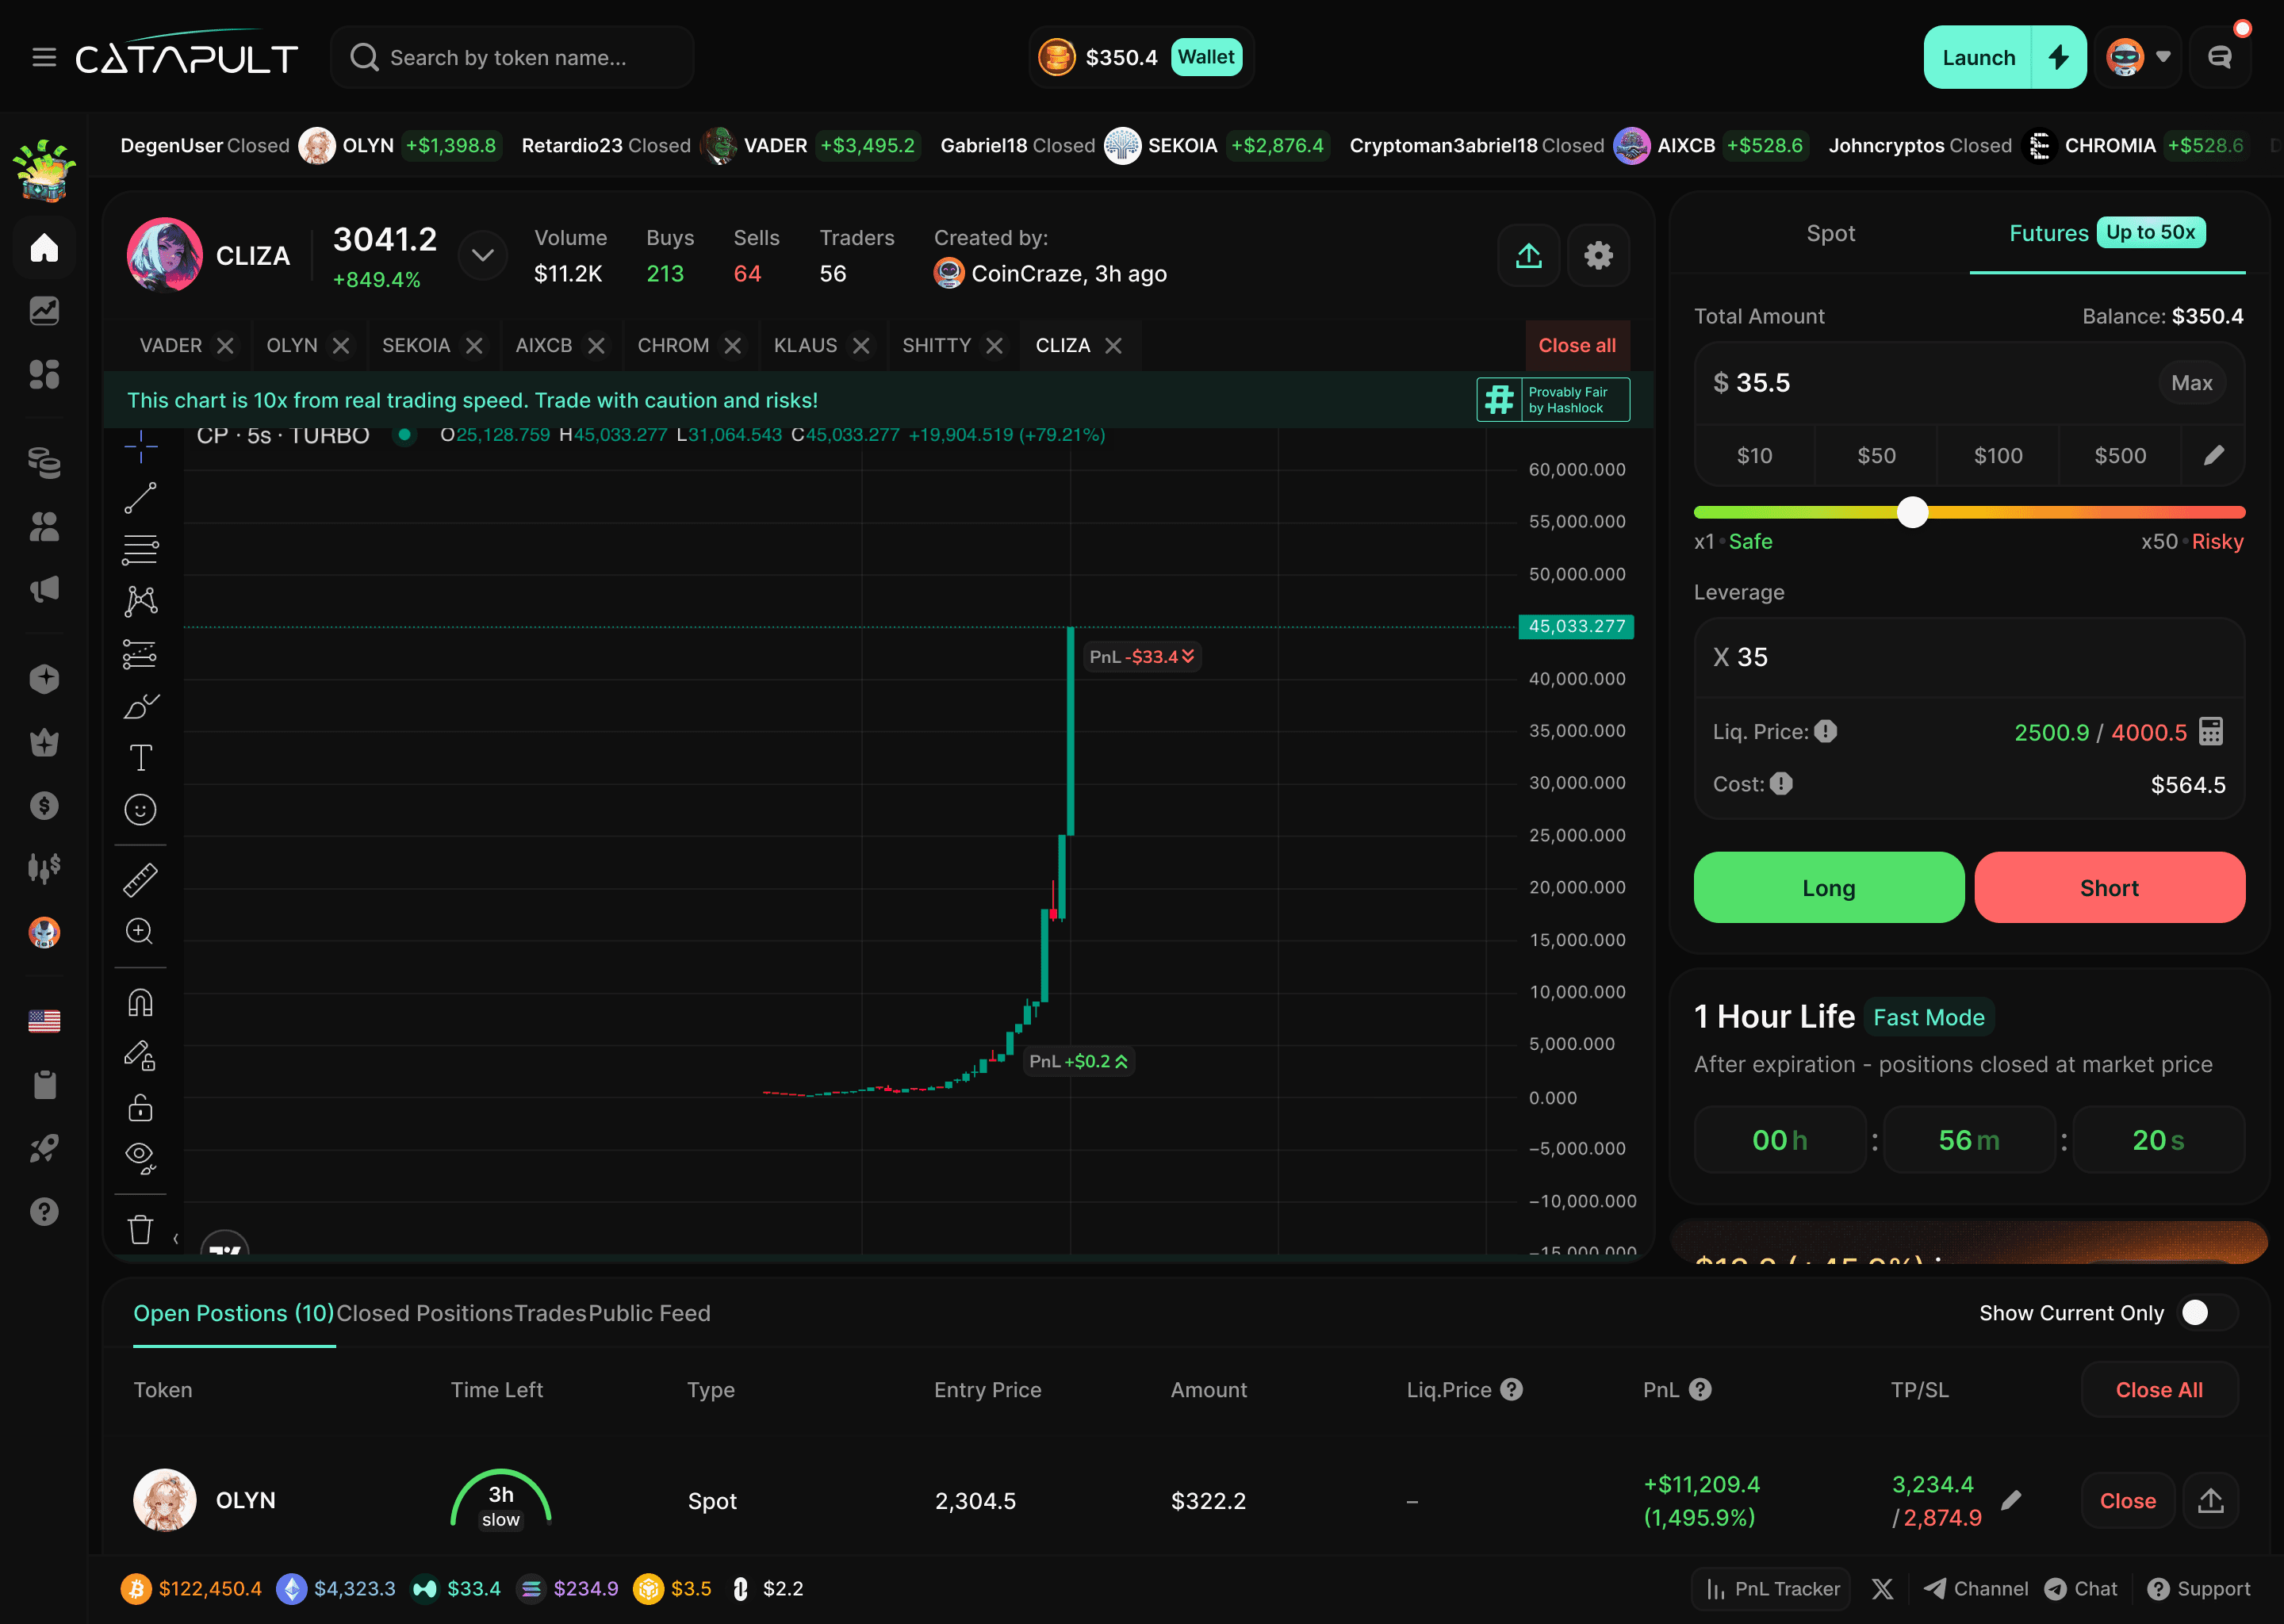
Task: Click the Max amount button
Action: tap(2191, 383)
